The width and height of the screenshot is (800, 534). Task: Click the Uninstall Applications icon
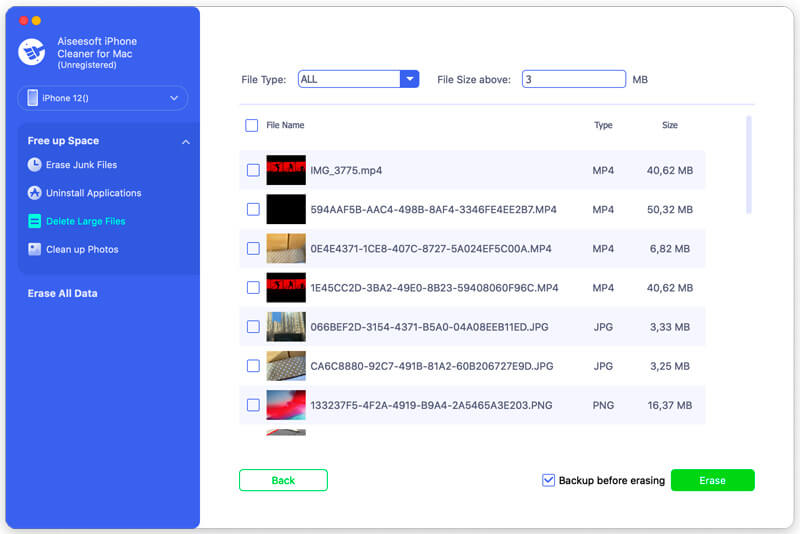point(35,193)
